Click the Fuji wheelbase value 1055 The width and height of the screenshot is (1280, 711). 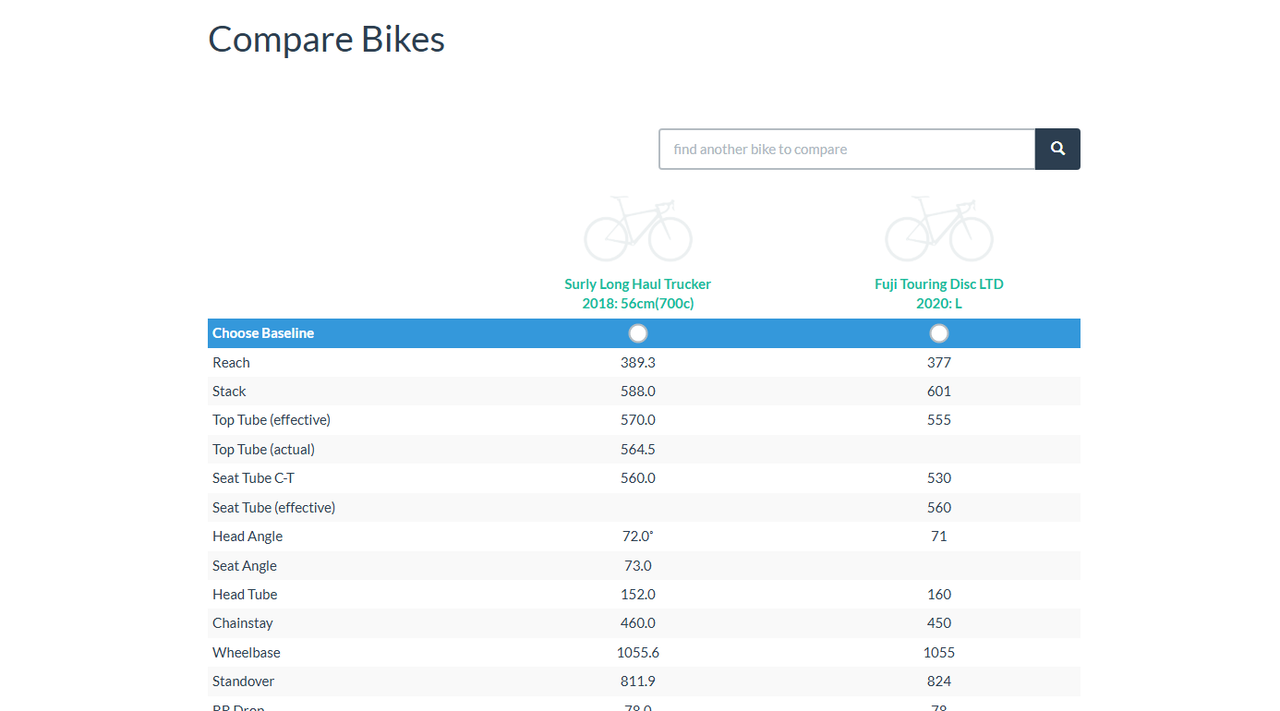tap(939, 652)
